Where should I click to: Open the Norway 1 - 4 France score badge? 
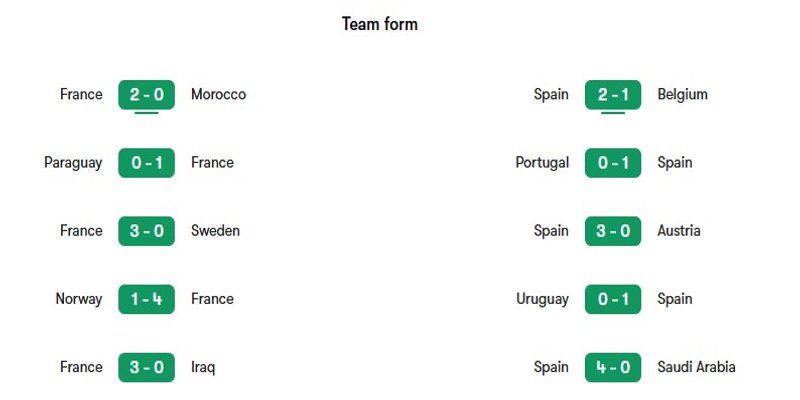(146, 299)
